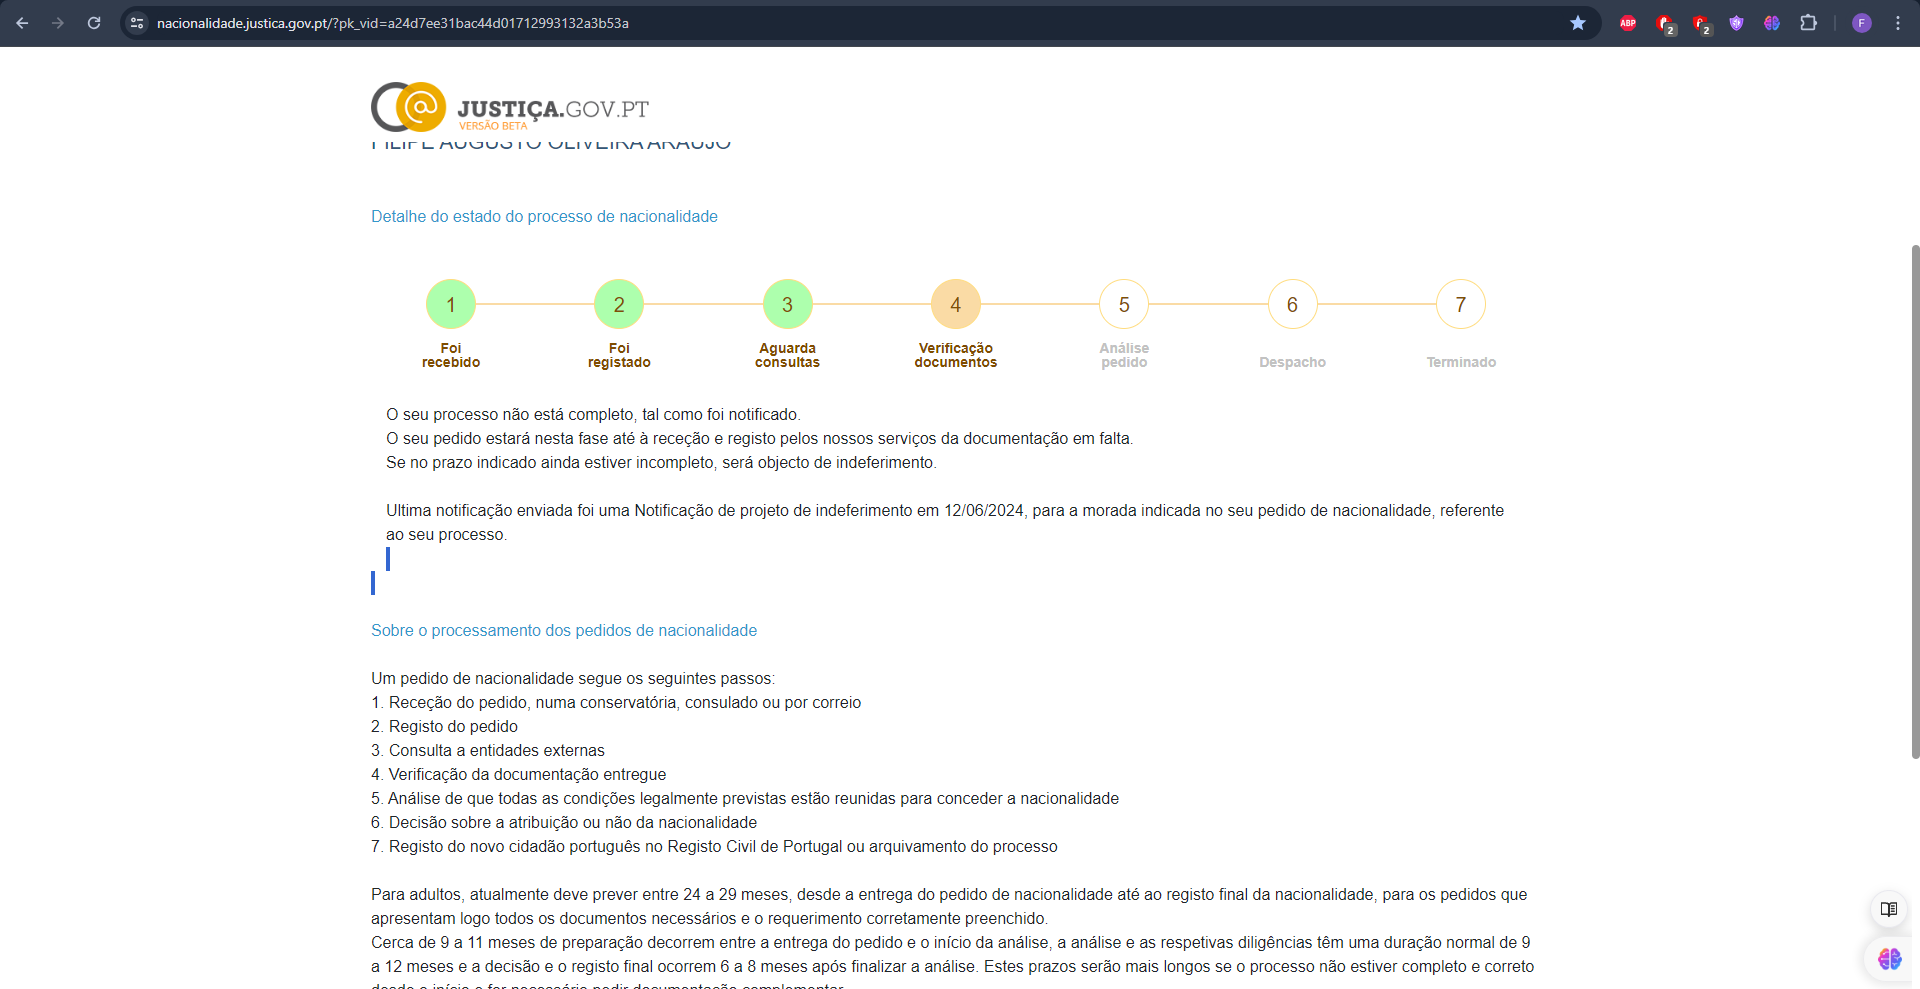
Task: Select step 4 Verificação documentos circle
Action: coord(956,304)
